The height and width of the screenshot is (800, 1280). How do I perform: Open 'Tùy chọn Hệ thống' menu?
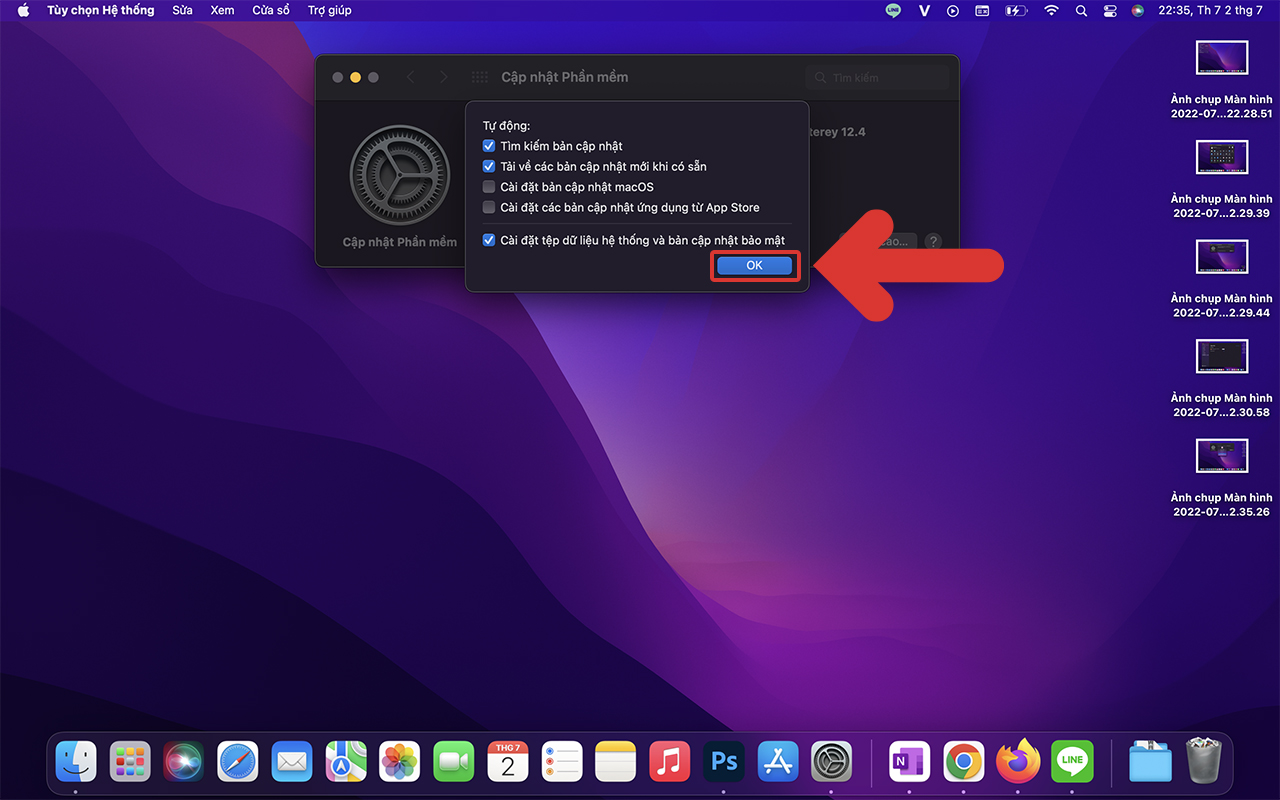point(101,10)
